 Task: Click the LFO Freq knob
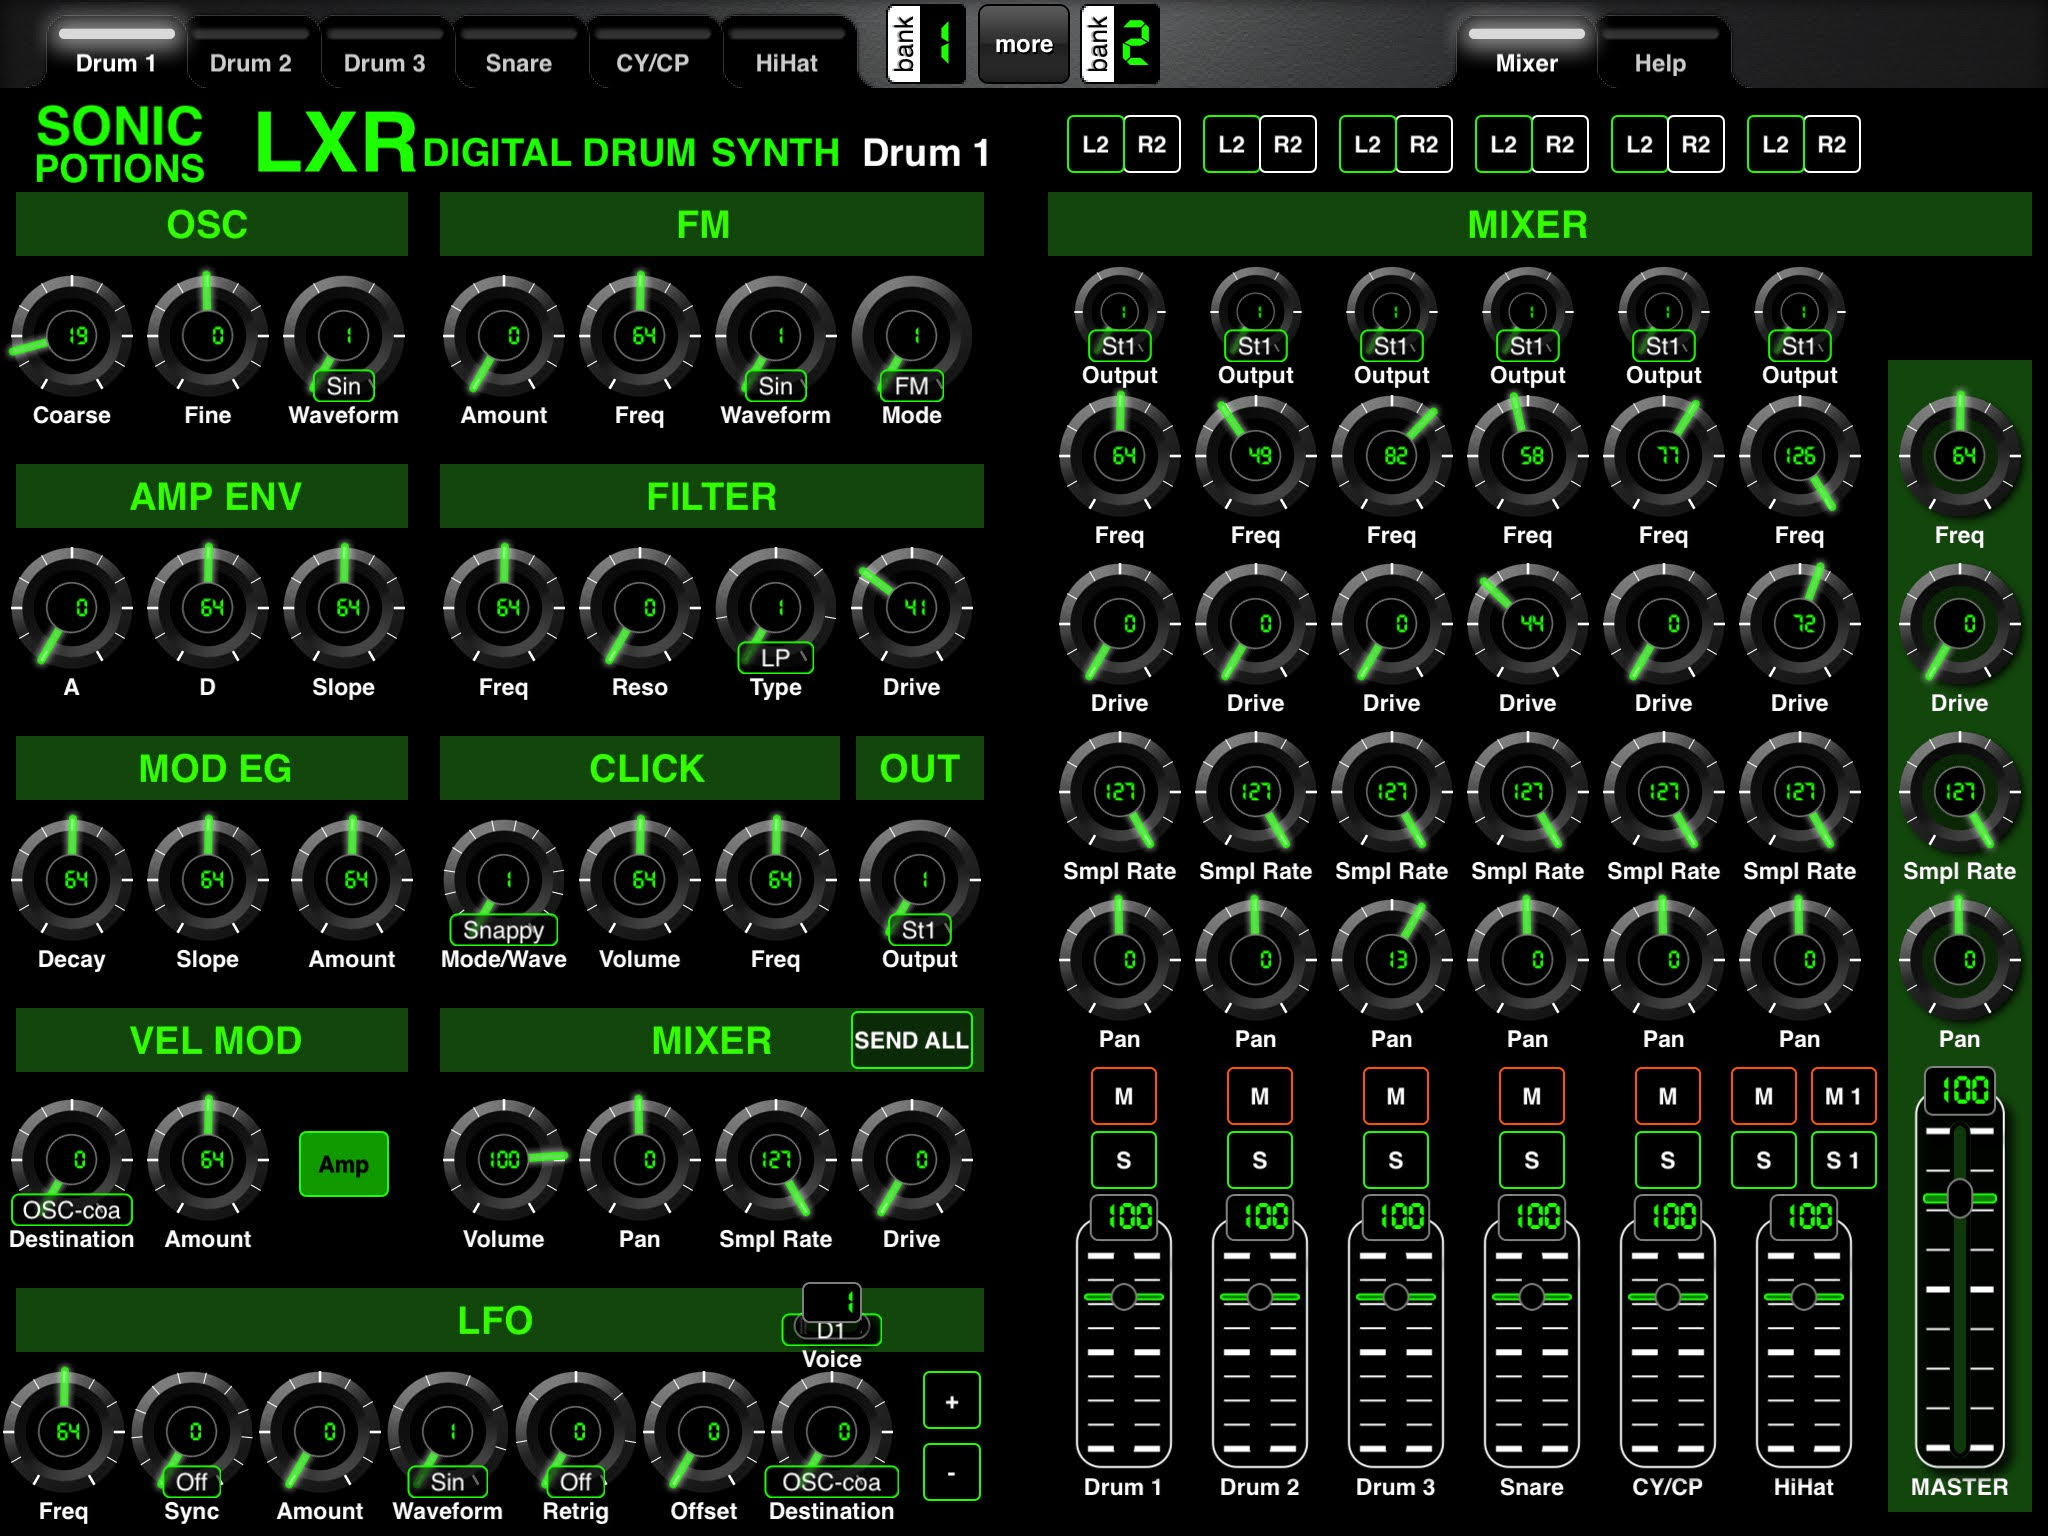click(x=64, y=1432)
